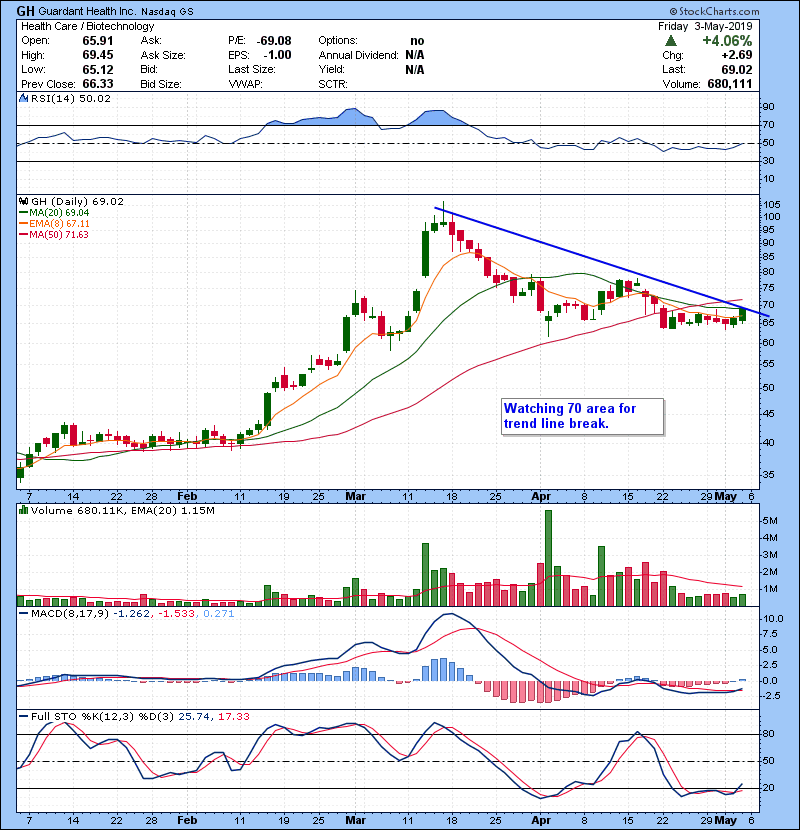The height and width of the screenshot is (830, 800).
Task: Click the RSI indicator icon
Action: 23,98
